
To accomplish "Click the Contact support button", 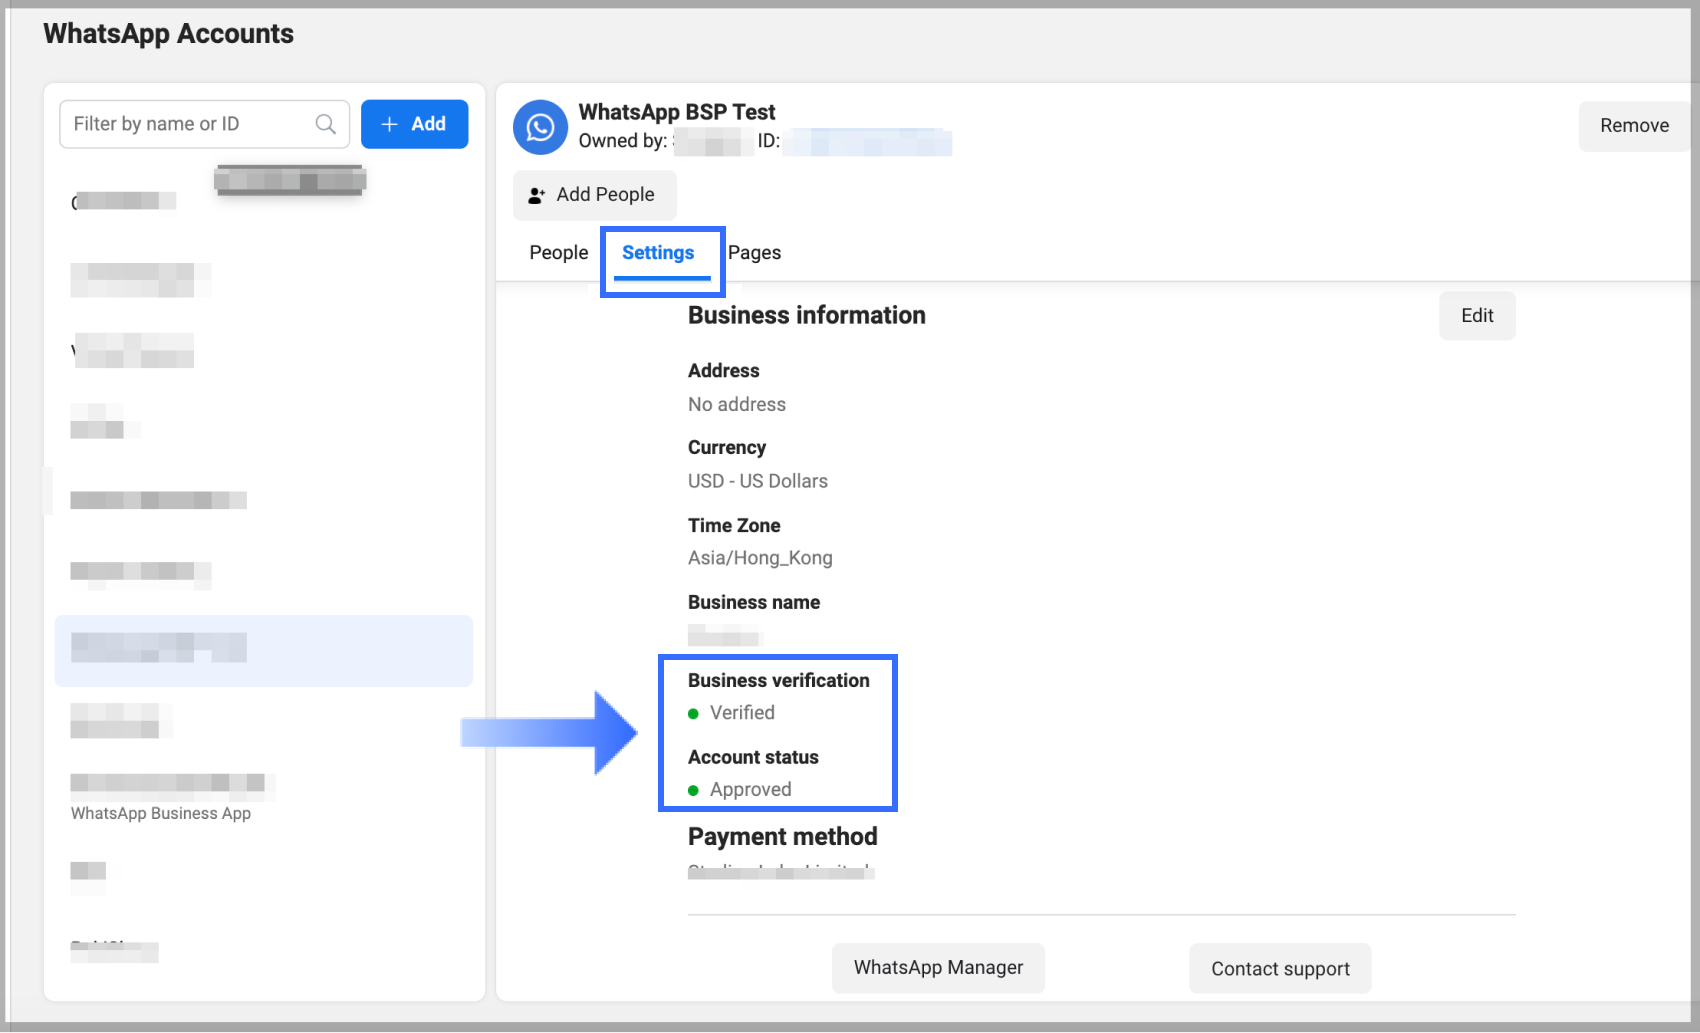I will pyautogui.click(x=1279, y=969).
